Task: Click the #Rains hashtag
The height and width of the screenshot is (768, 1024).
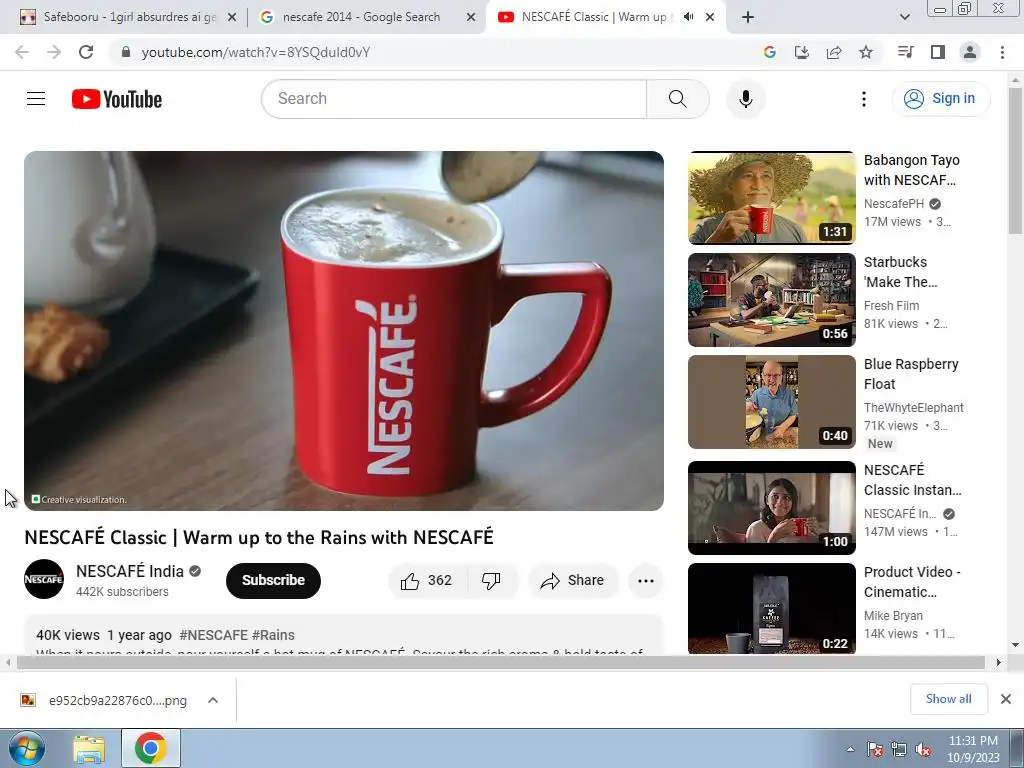Action: [273, 635]
